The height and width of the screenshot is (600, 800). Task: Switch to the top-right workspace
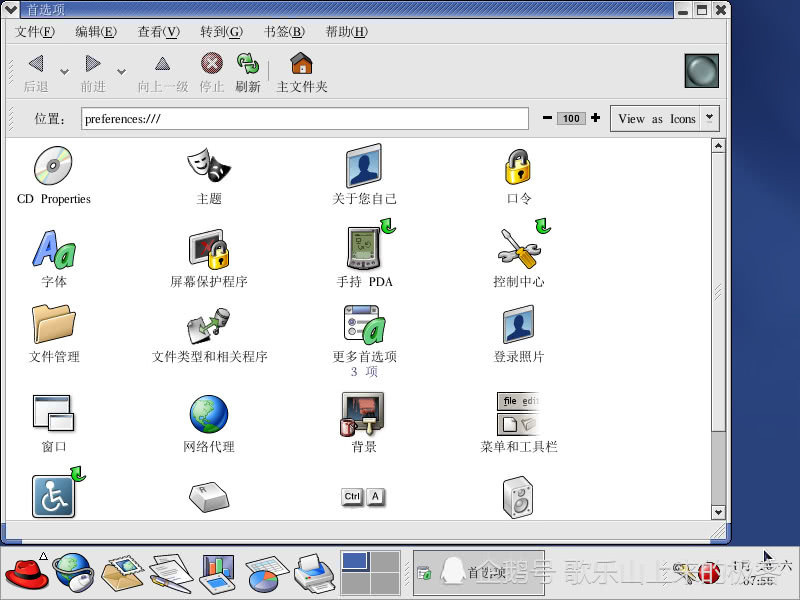(x=385, y=562)
